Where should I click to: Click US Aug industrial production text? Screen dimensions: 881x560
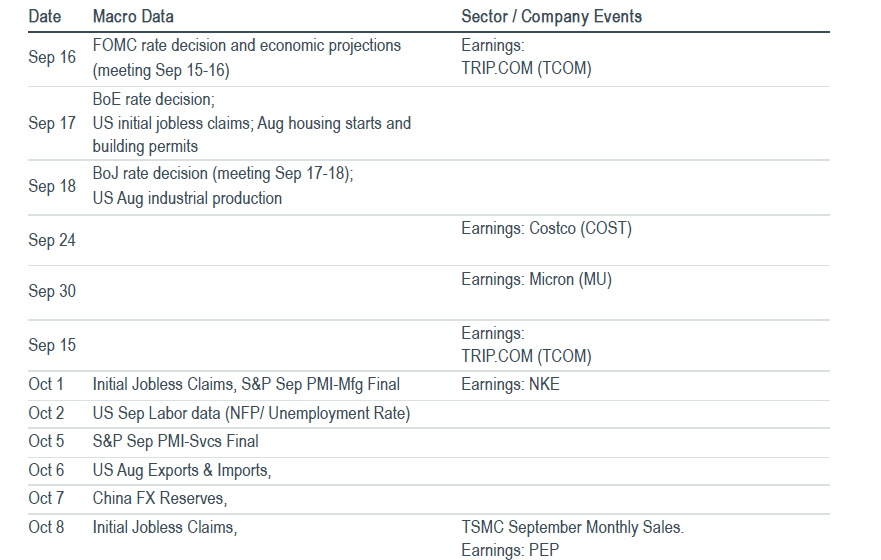point(187,198)
